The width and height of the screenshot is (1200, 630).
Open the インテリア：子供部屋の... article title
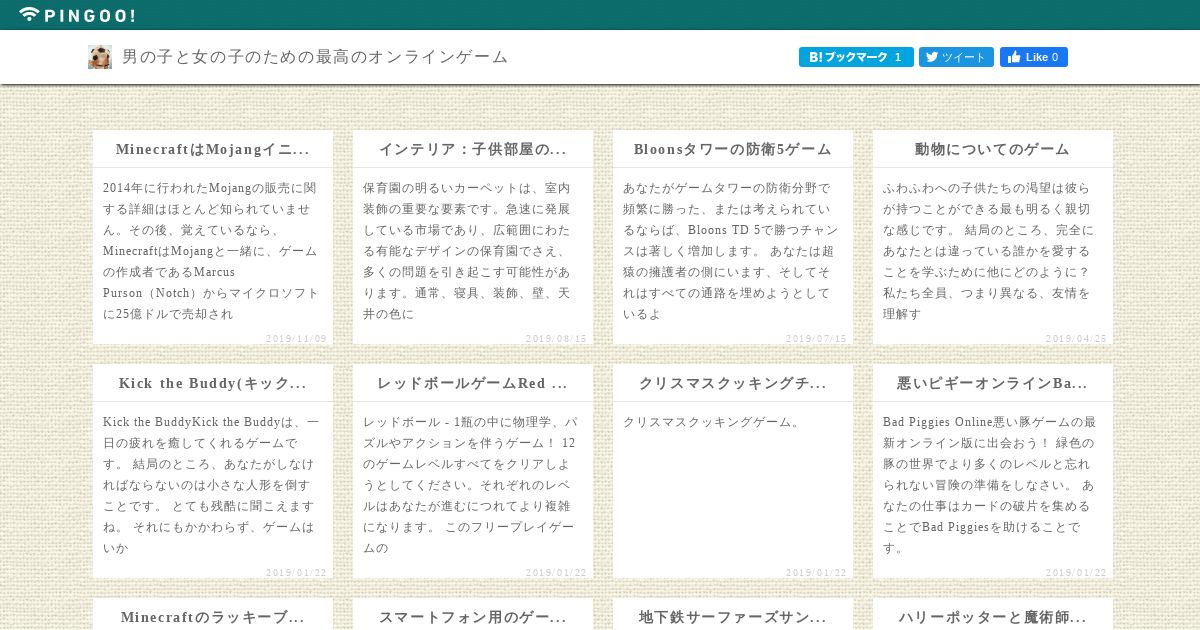[x=473, y=149]
